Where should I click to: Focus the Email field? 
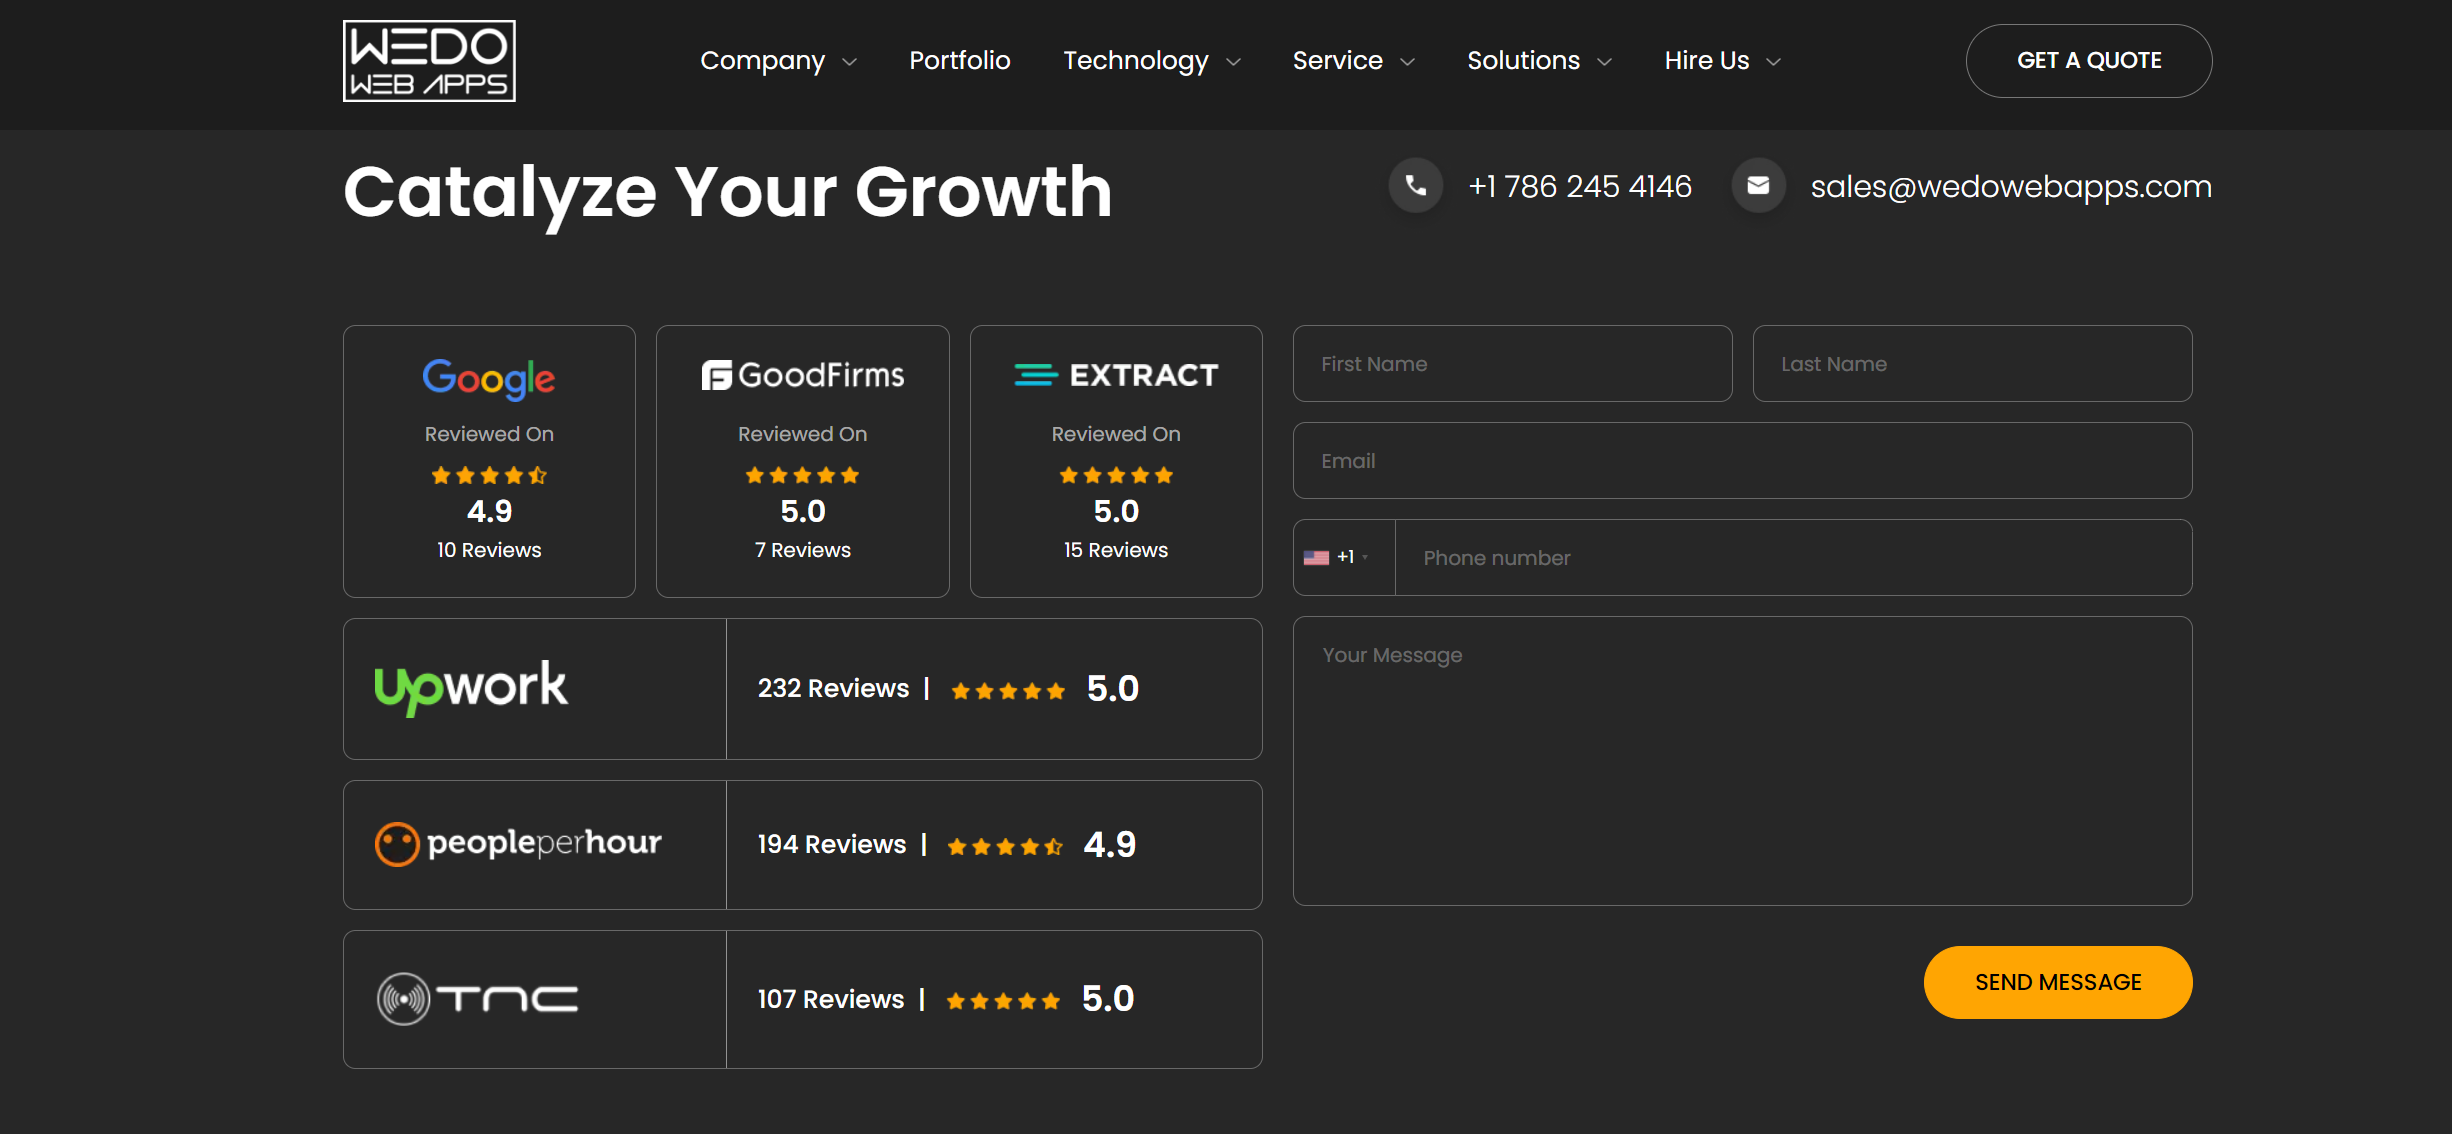click(1743, 461)
